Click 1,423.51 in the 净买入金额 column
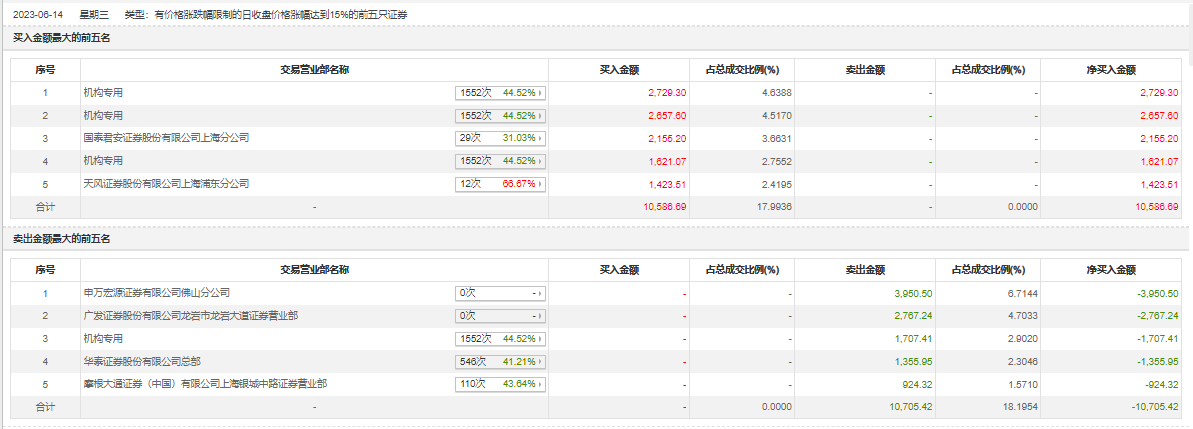 tap(1159, 184)
